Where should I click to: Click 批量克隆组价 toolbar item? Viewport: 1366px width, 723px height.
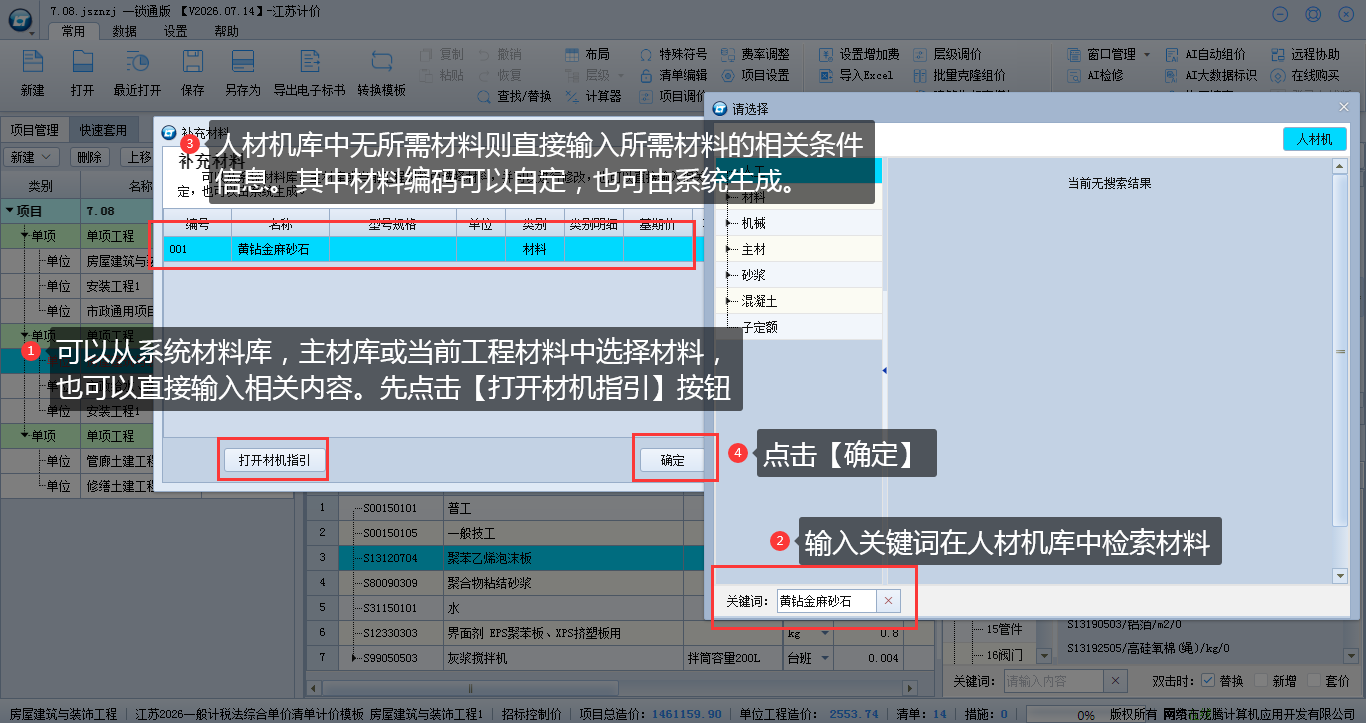[959, 75]
